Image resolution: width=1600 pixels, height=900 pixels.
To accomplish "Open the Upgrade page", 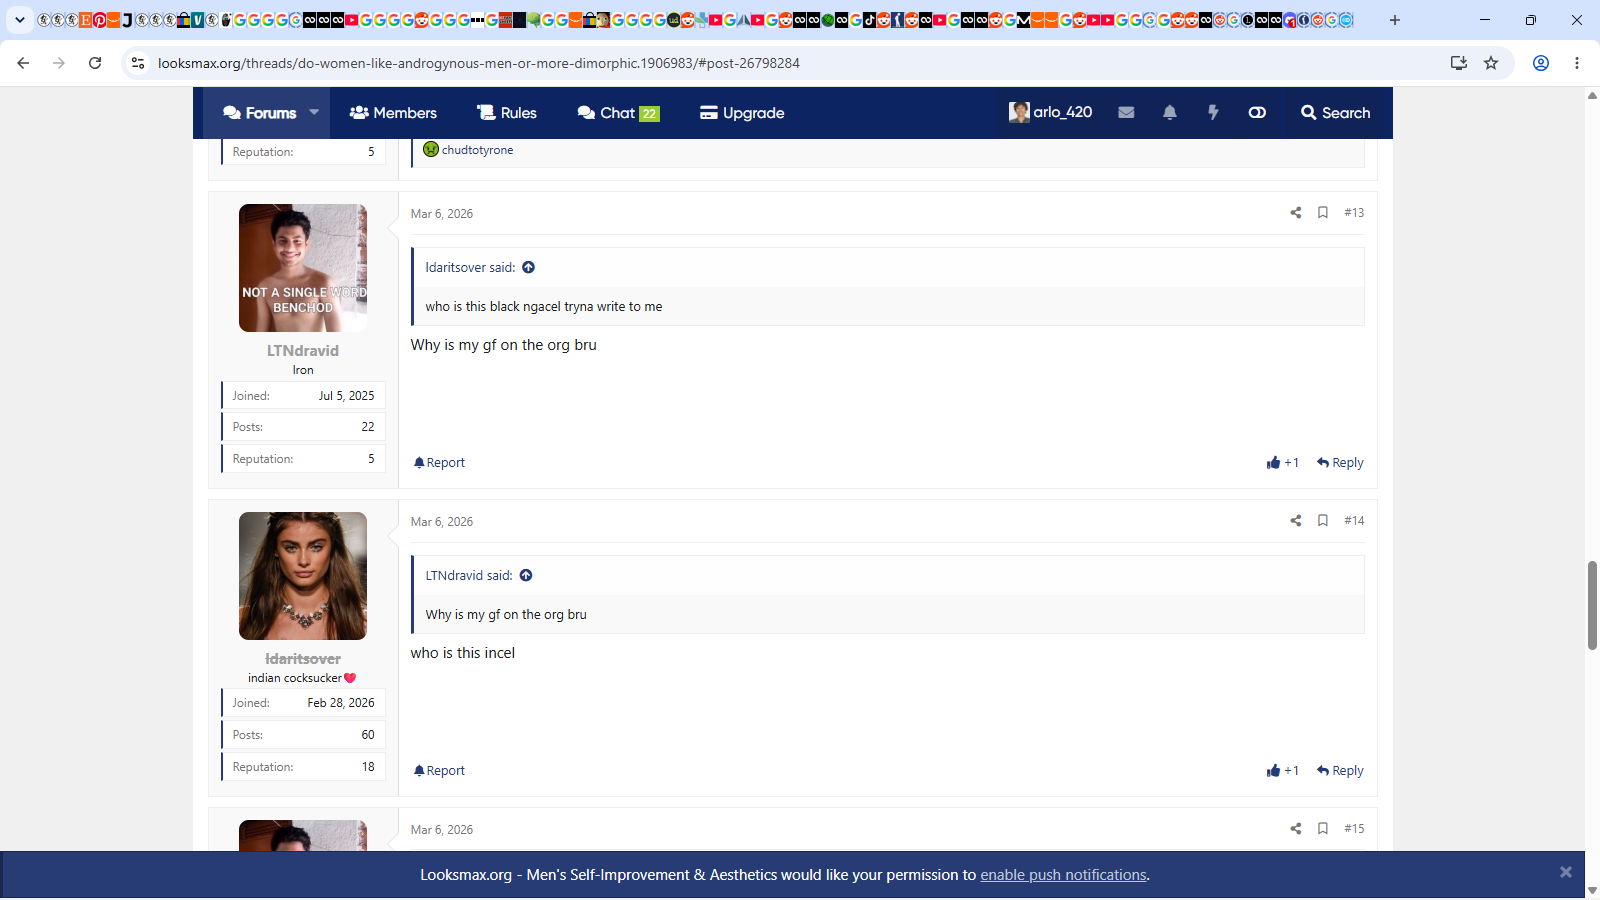I will (x=742, y=113).
